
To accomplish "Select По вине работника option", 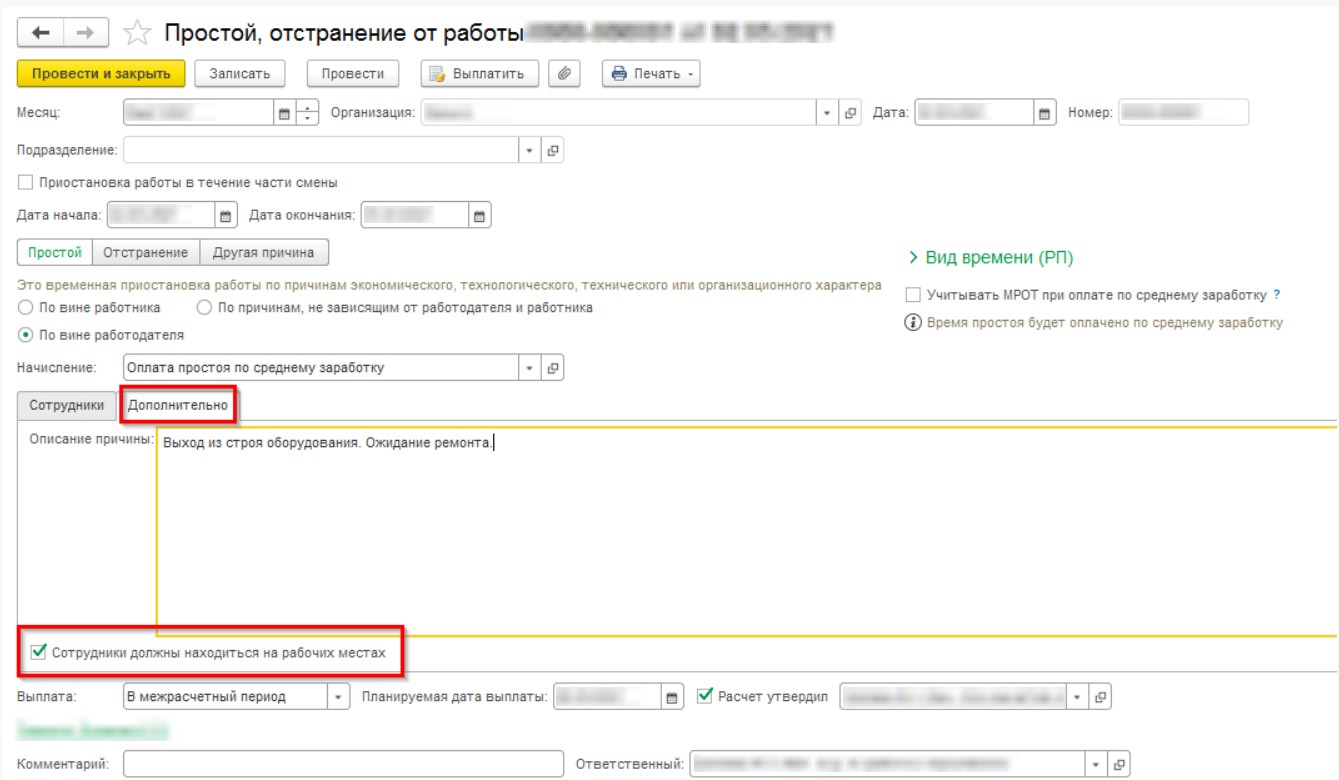I will tap(26, 308).
